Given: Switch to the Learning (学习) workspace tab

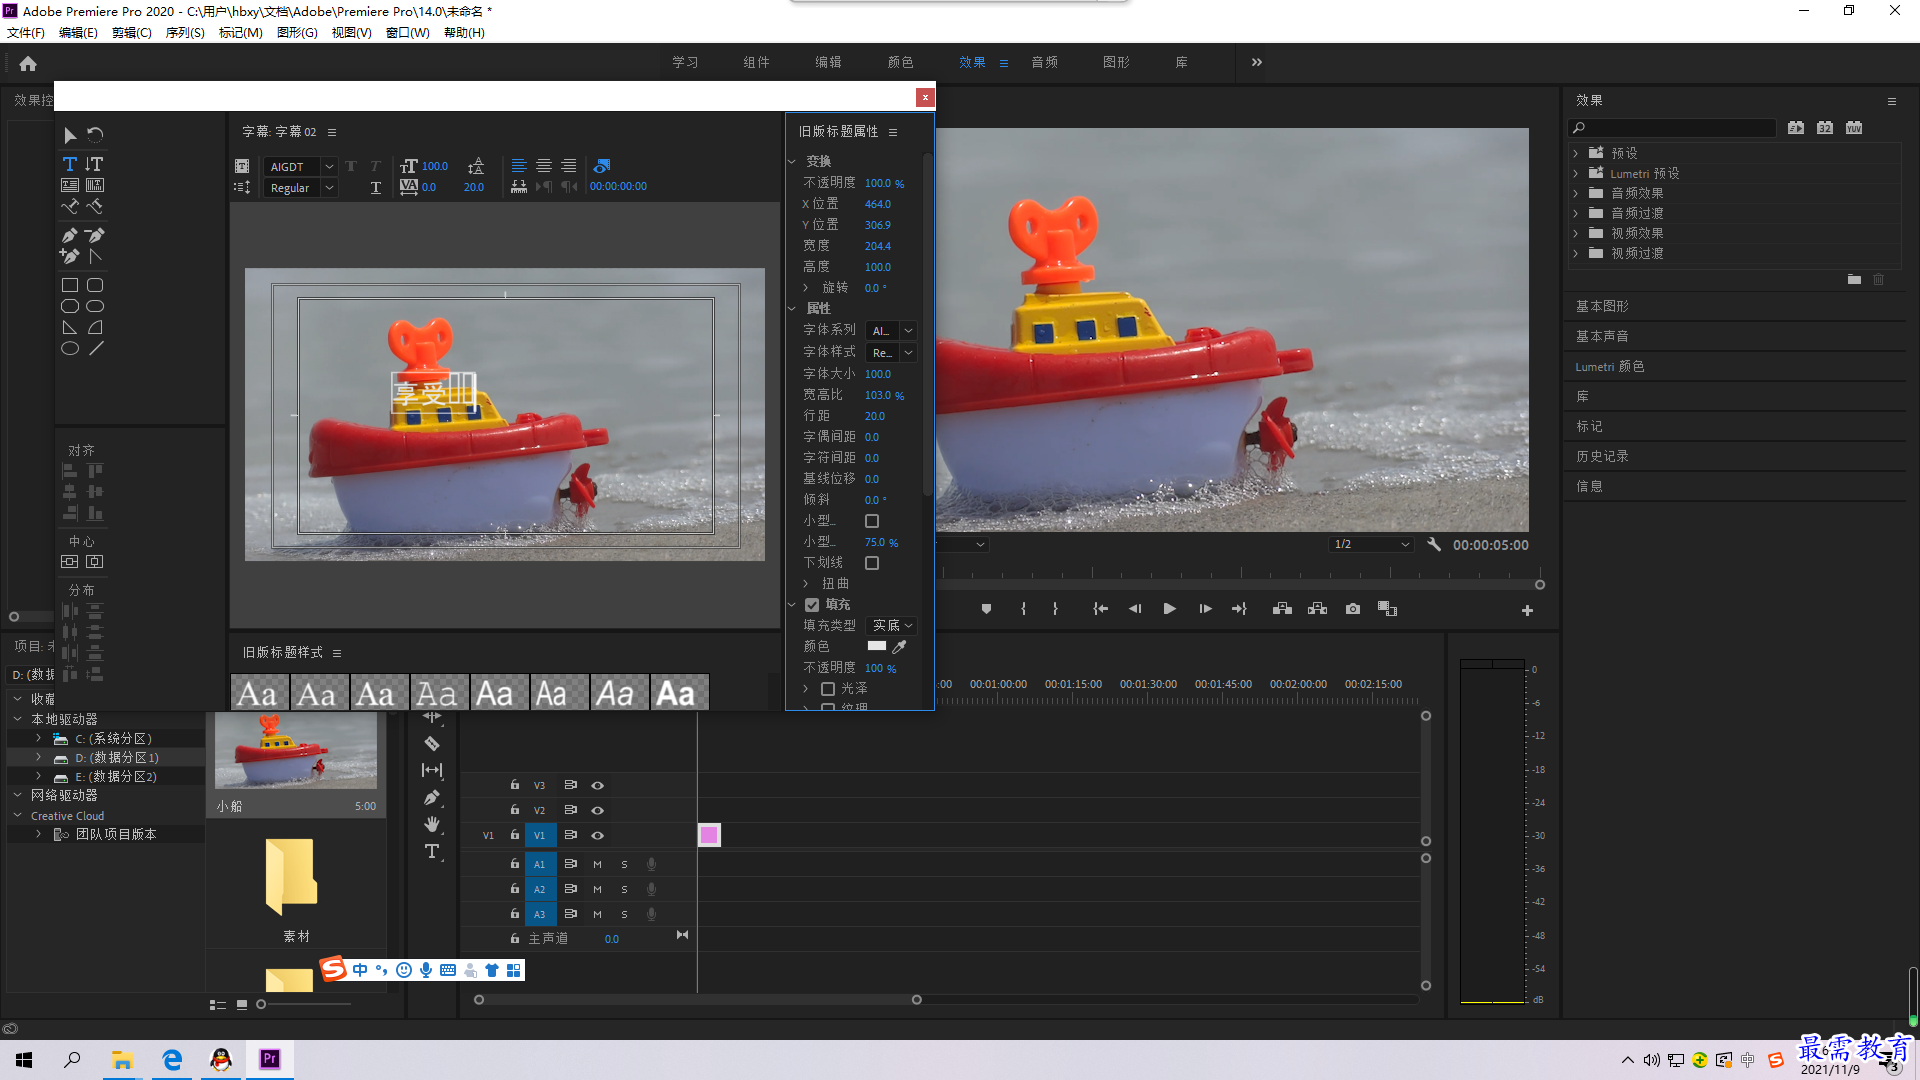Looking at the screenshot, I should [685, 62].
